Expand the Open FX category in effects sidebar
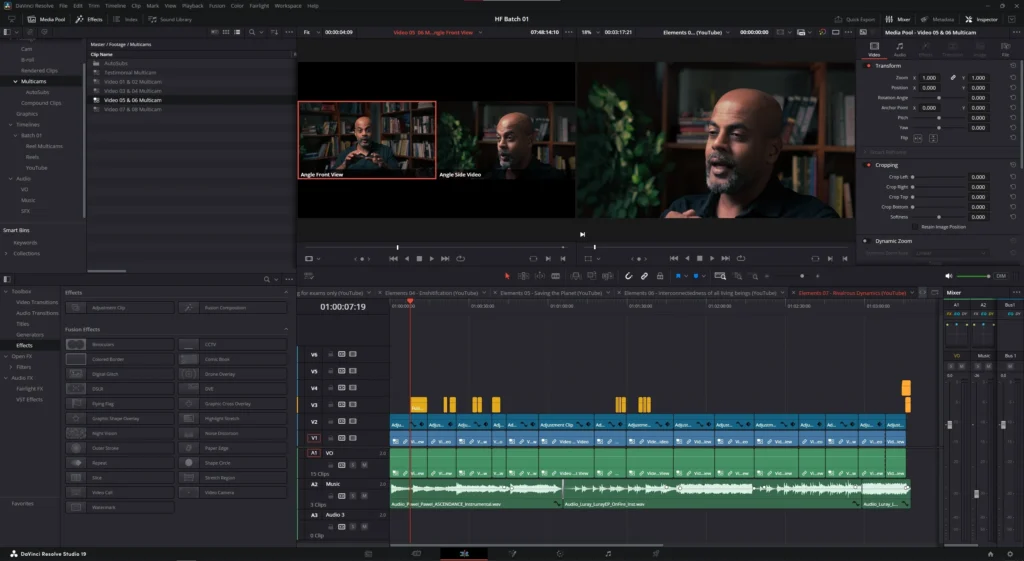The width and height of the screenshot is (1024, 561). click(7, 356)
